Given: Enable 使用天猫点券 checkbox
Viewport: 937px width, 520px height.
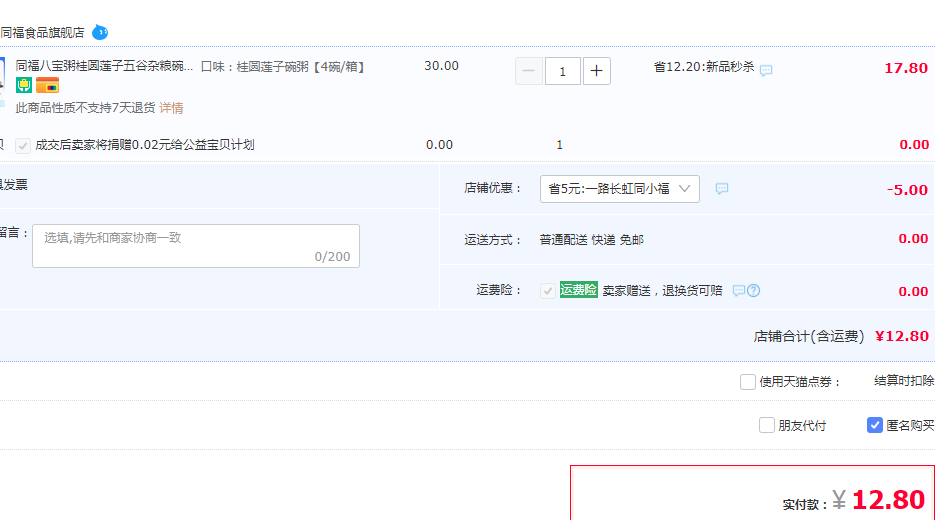Looking at the screenshot, I should click(x=748, y=382).
